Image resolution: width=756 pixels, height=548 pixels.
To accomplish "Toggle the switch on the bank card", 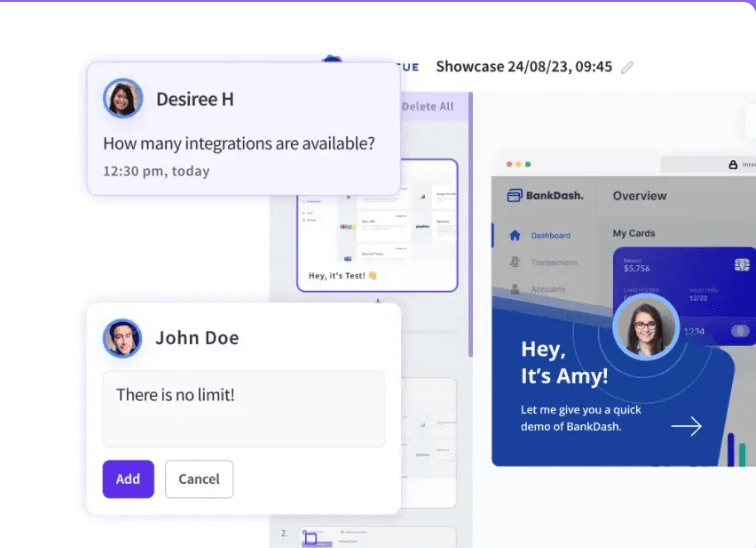I will coord(740,331).
